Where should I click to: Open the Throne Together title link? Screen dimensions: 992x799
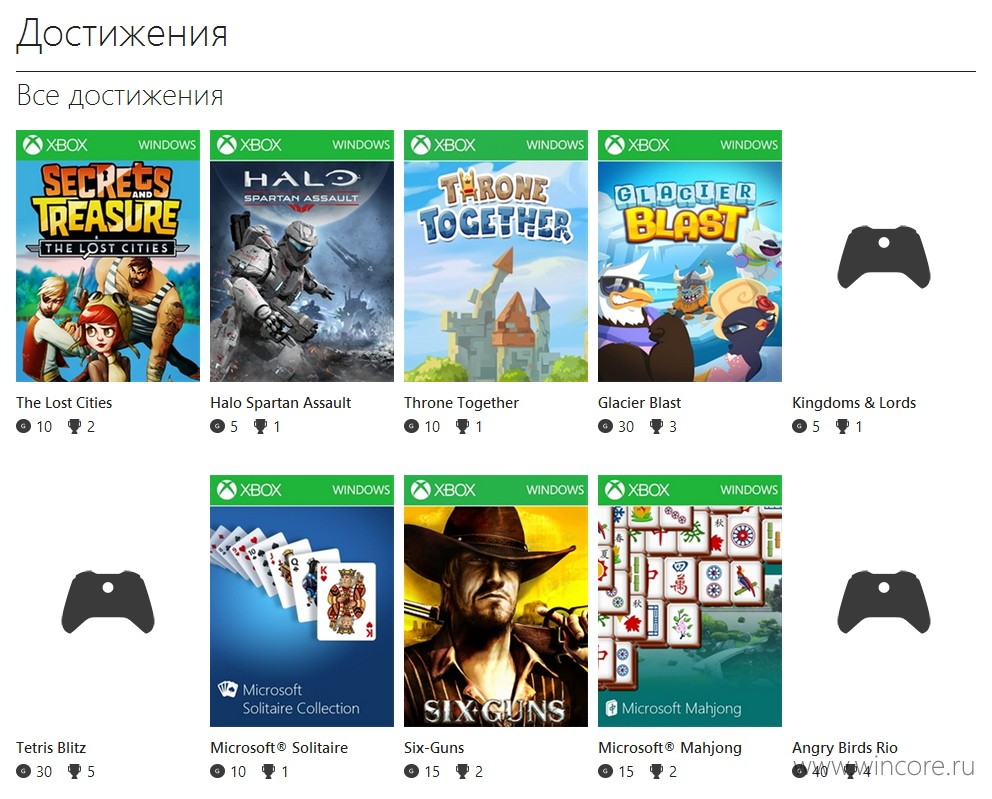(x=461, y=403)
